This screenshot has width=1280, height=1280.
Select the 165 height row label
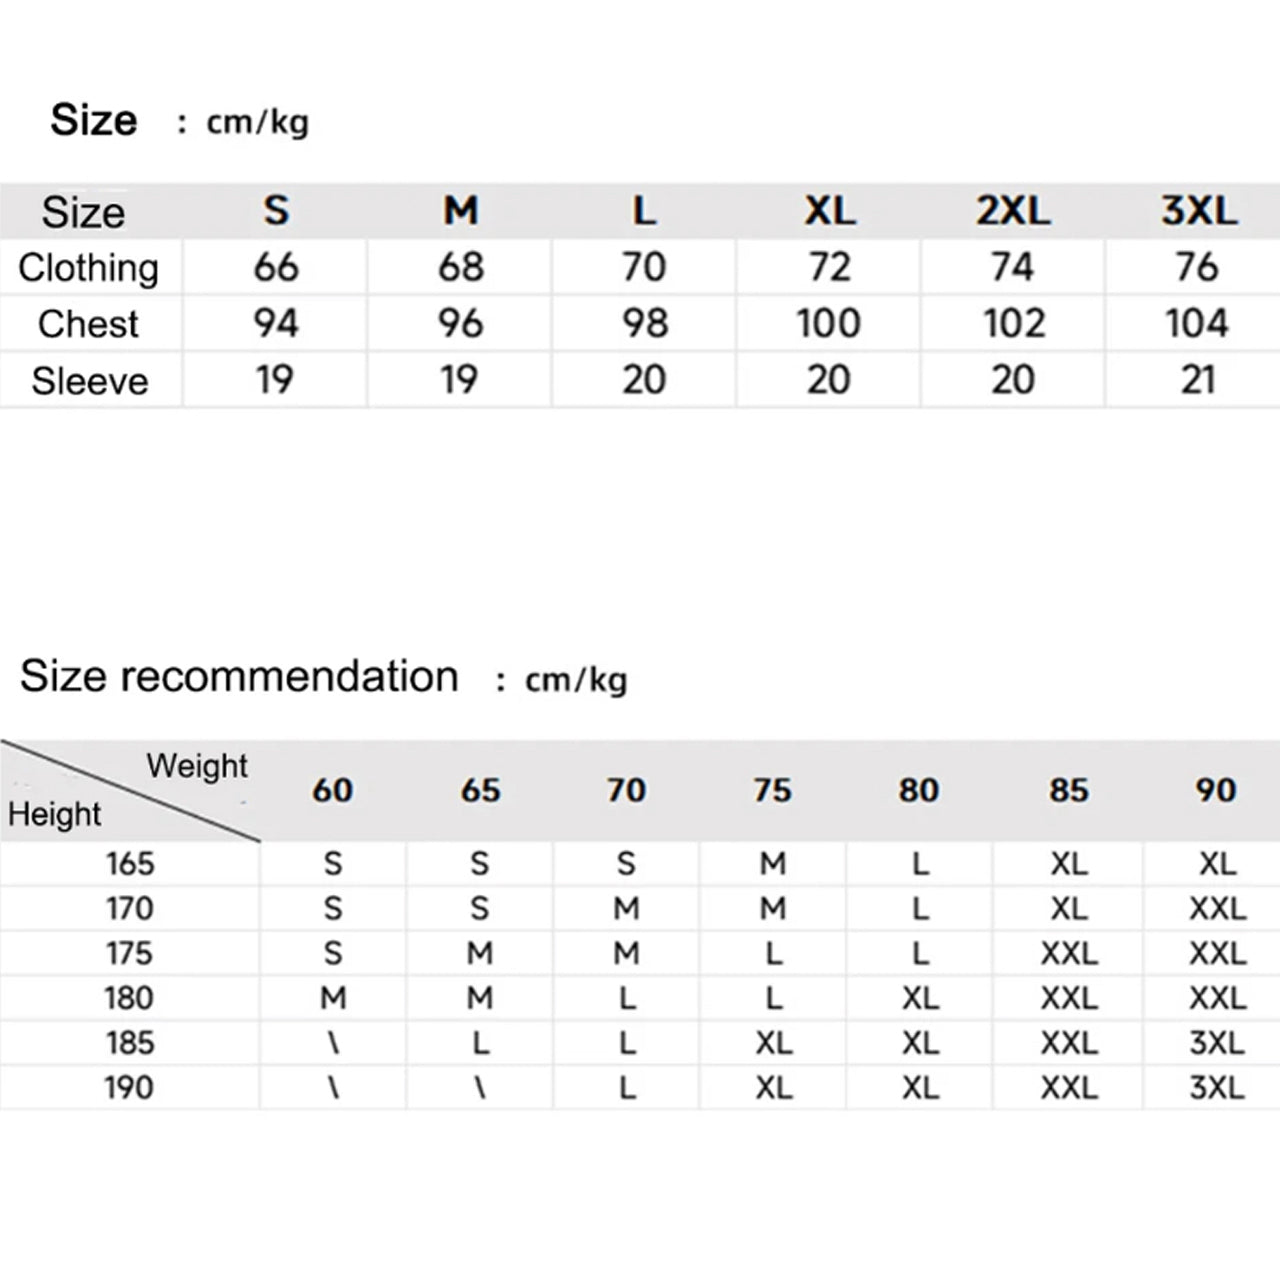click(x=130, y=863)
